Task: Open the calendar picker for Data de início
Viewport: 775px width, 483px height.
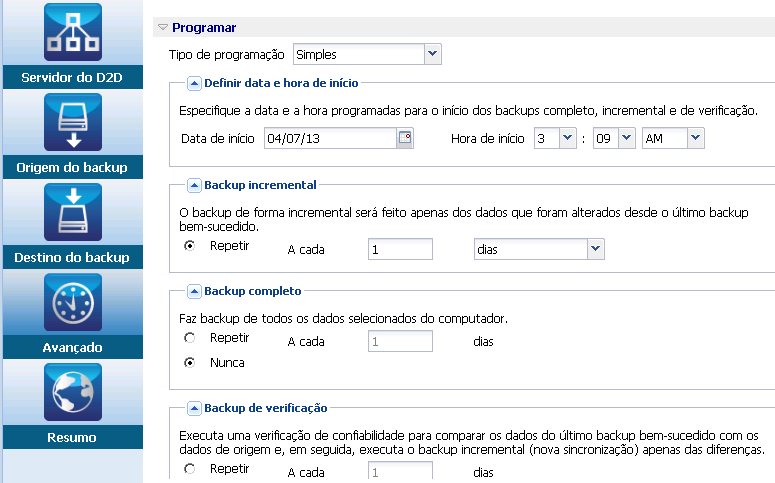Action: pos(405,138)
